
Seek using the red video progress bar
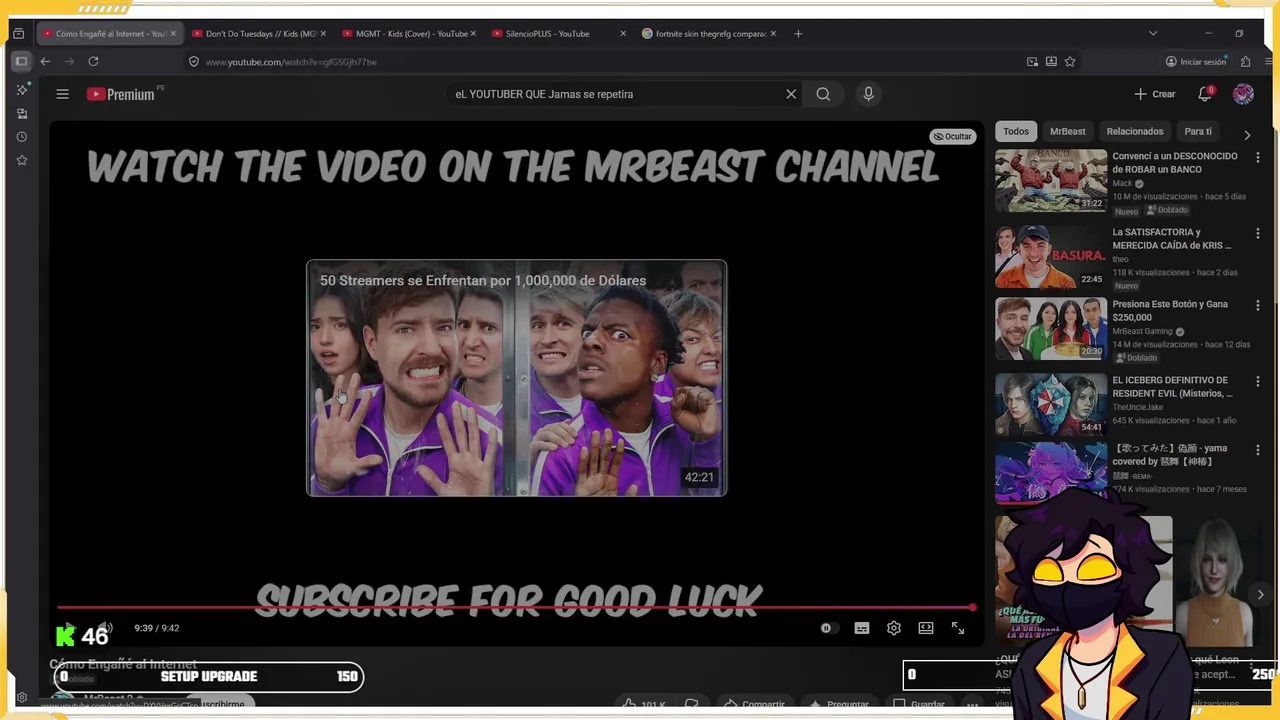[516, 607]
